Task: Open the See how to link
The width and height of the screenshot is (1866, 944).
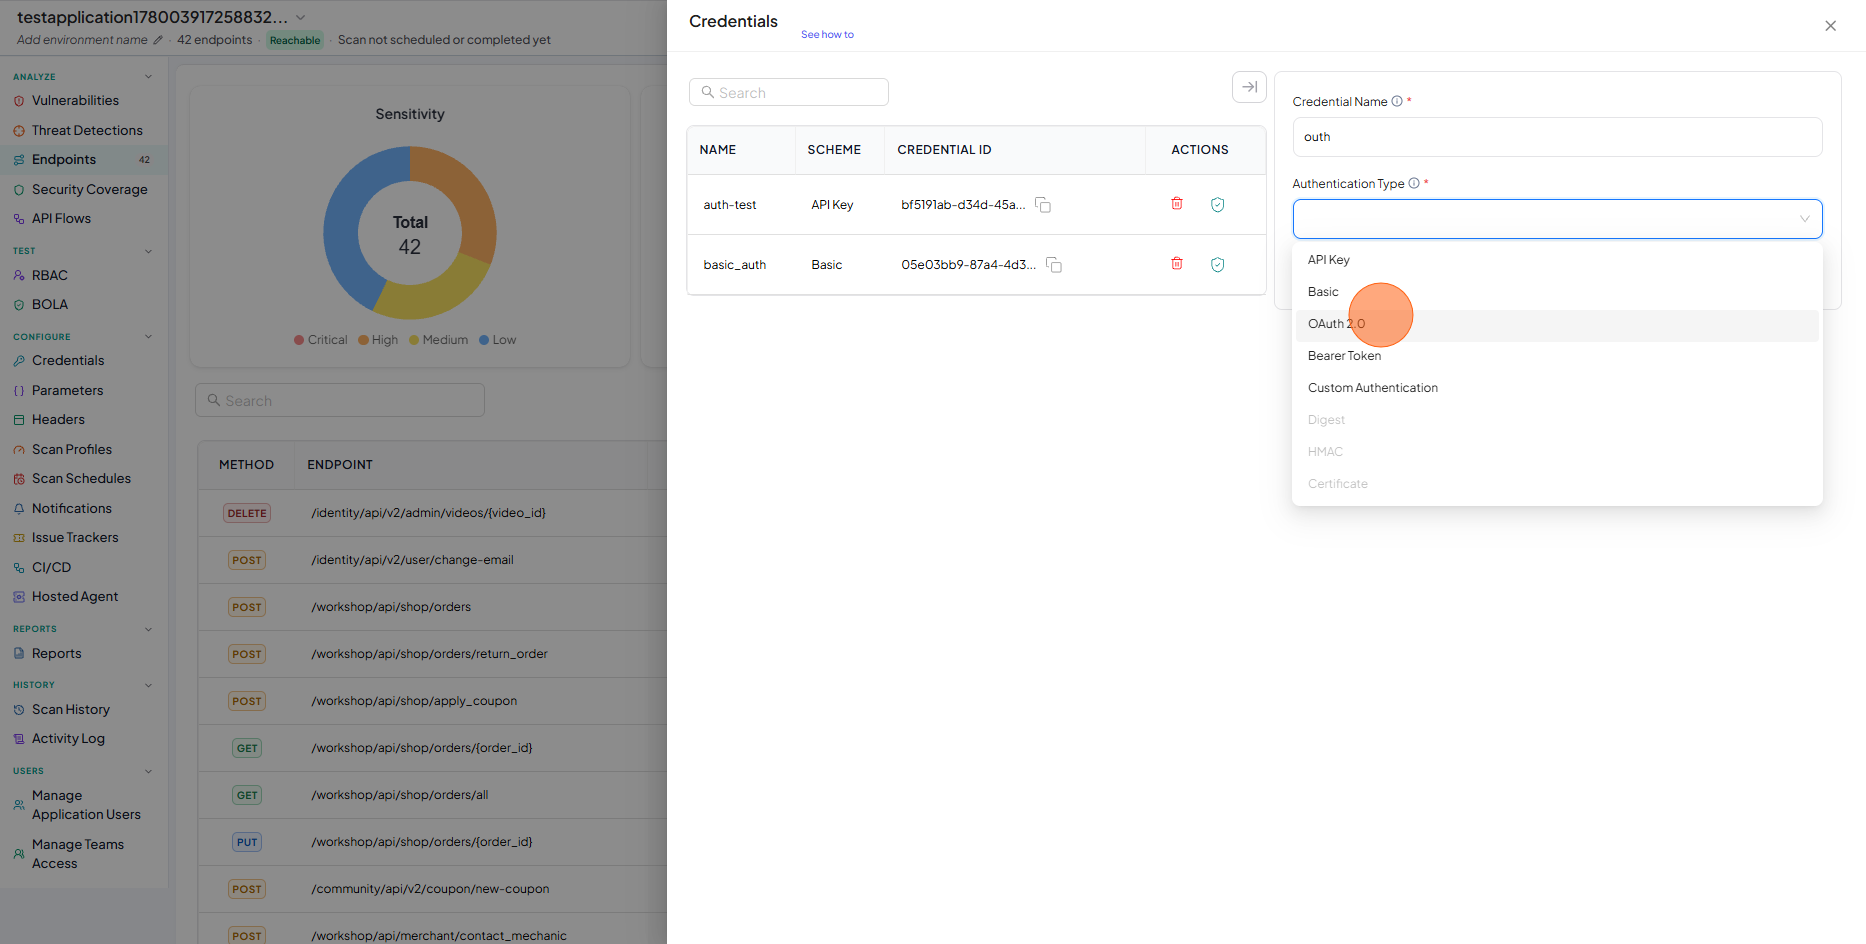Action: pyautogui.click(x=827, y=35)
